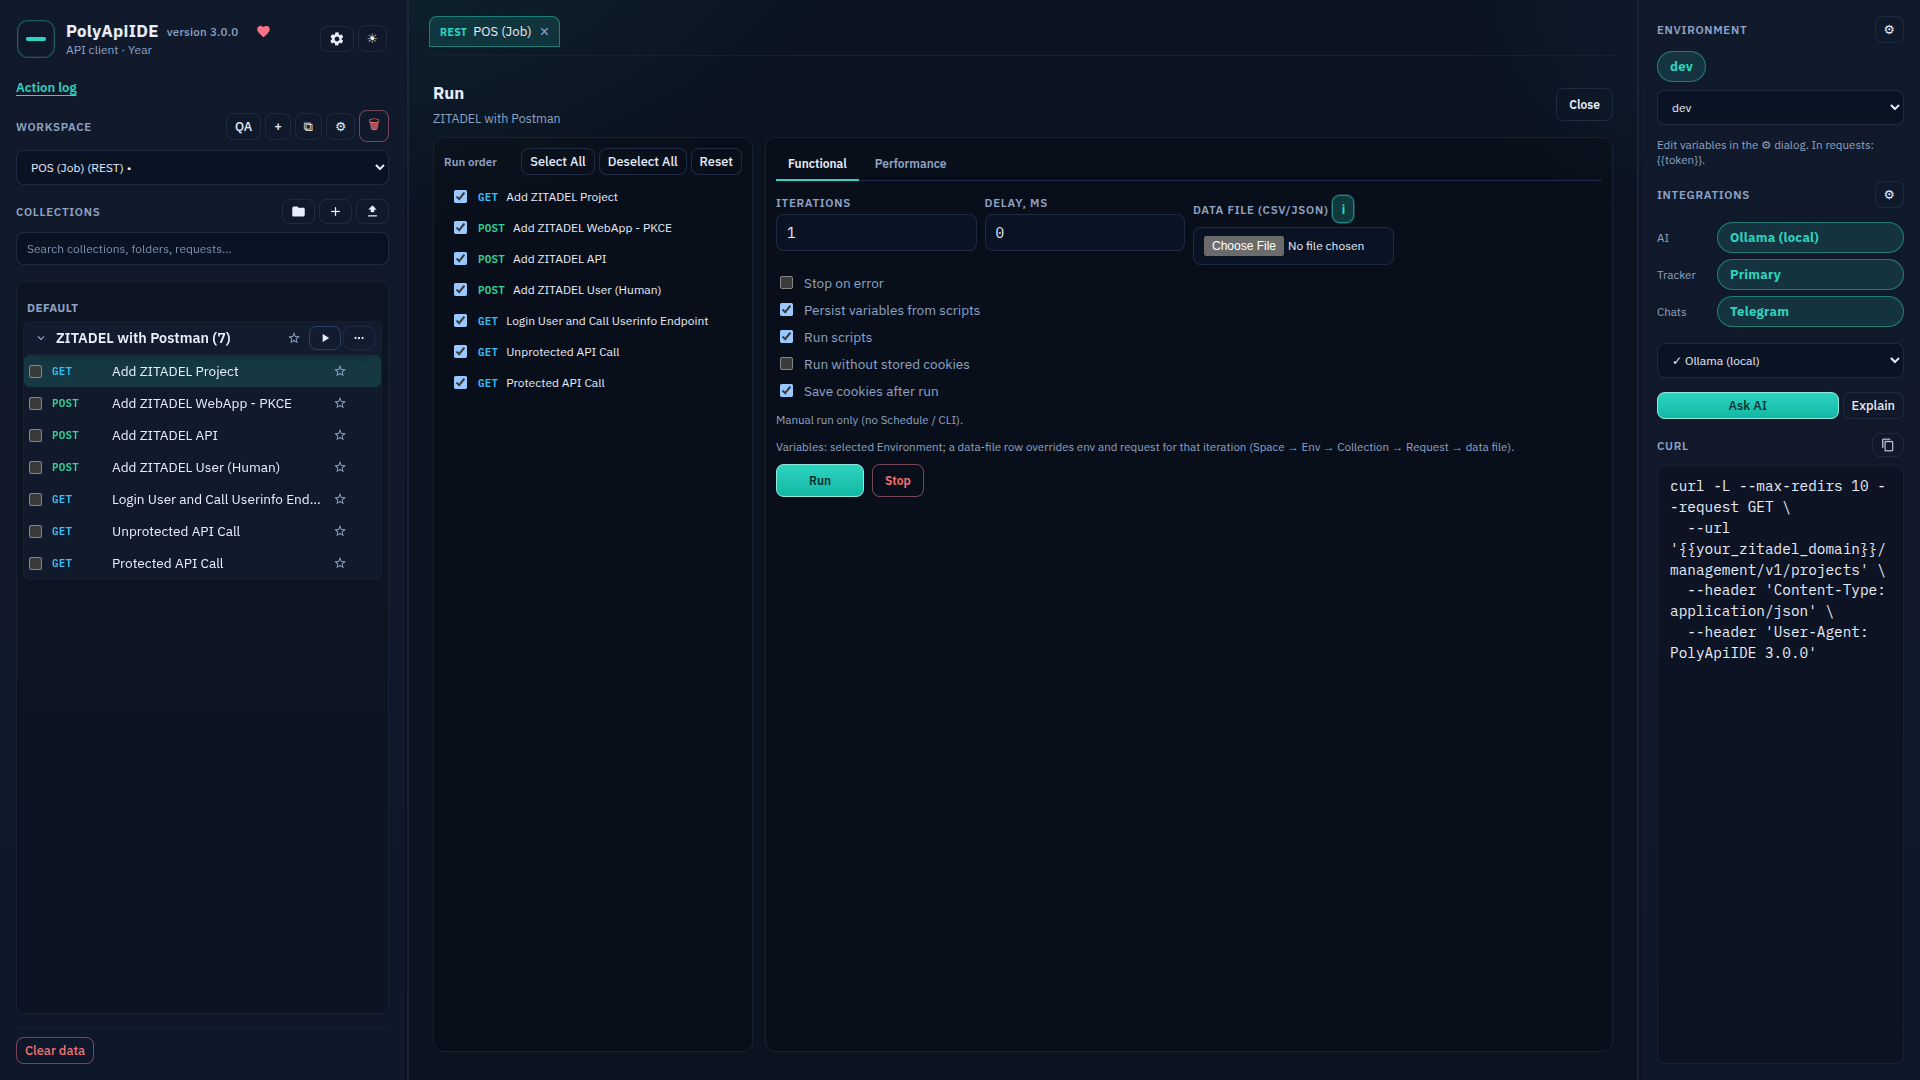Click the Iterations input field
This screenshot has height=1080, width=1920.
tap(876, 233)
